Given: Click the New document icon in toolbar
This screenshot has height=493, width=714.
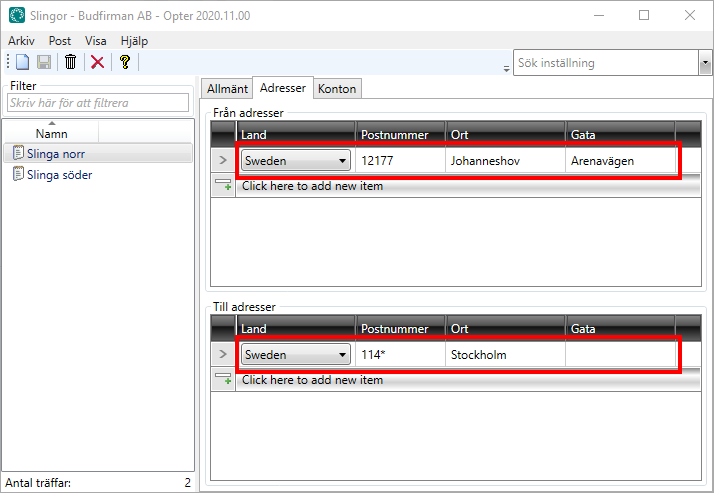Looking at the screenshot, I should click(x=22, y=62).
